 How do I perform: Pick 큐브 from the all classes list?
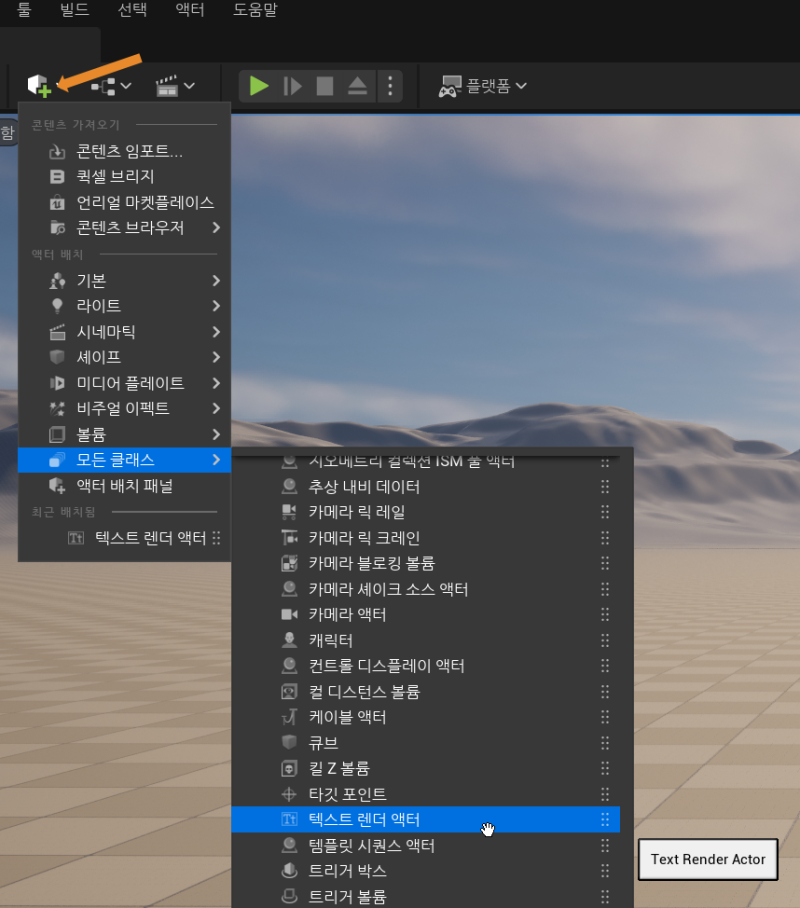click(323, 743)
